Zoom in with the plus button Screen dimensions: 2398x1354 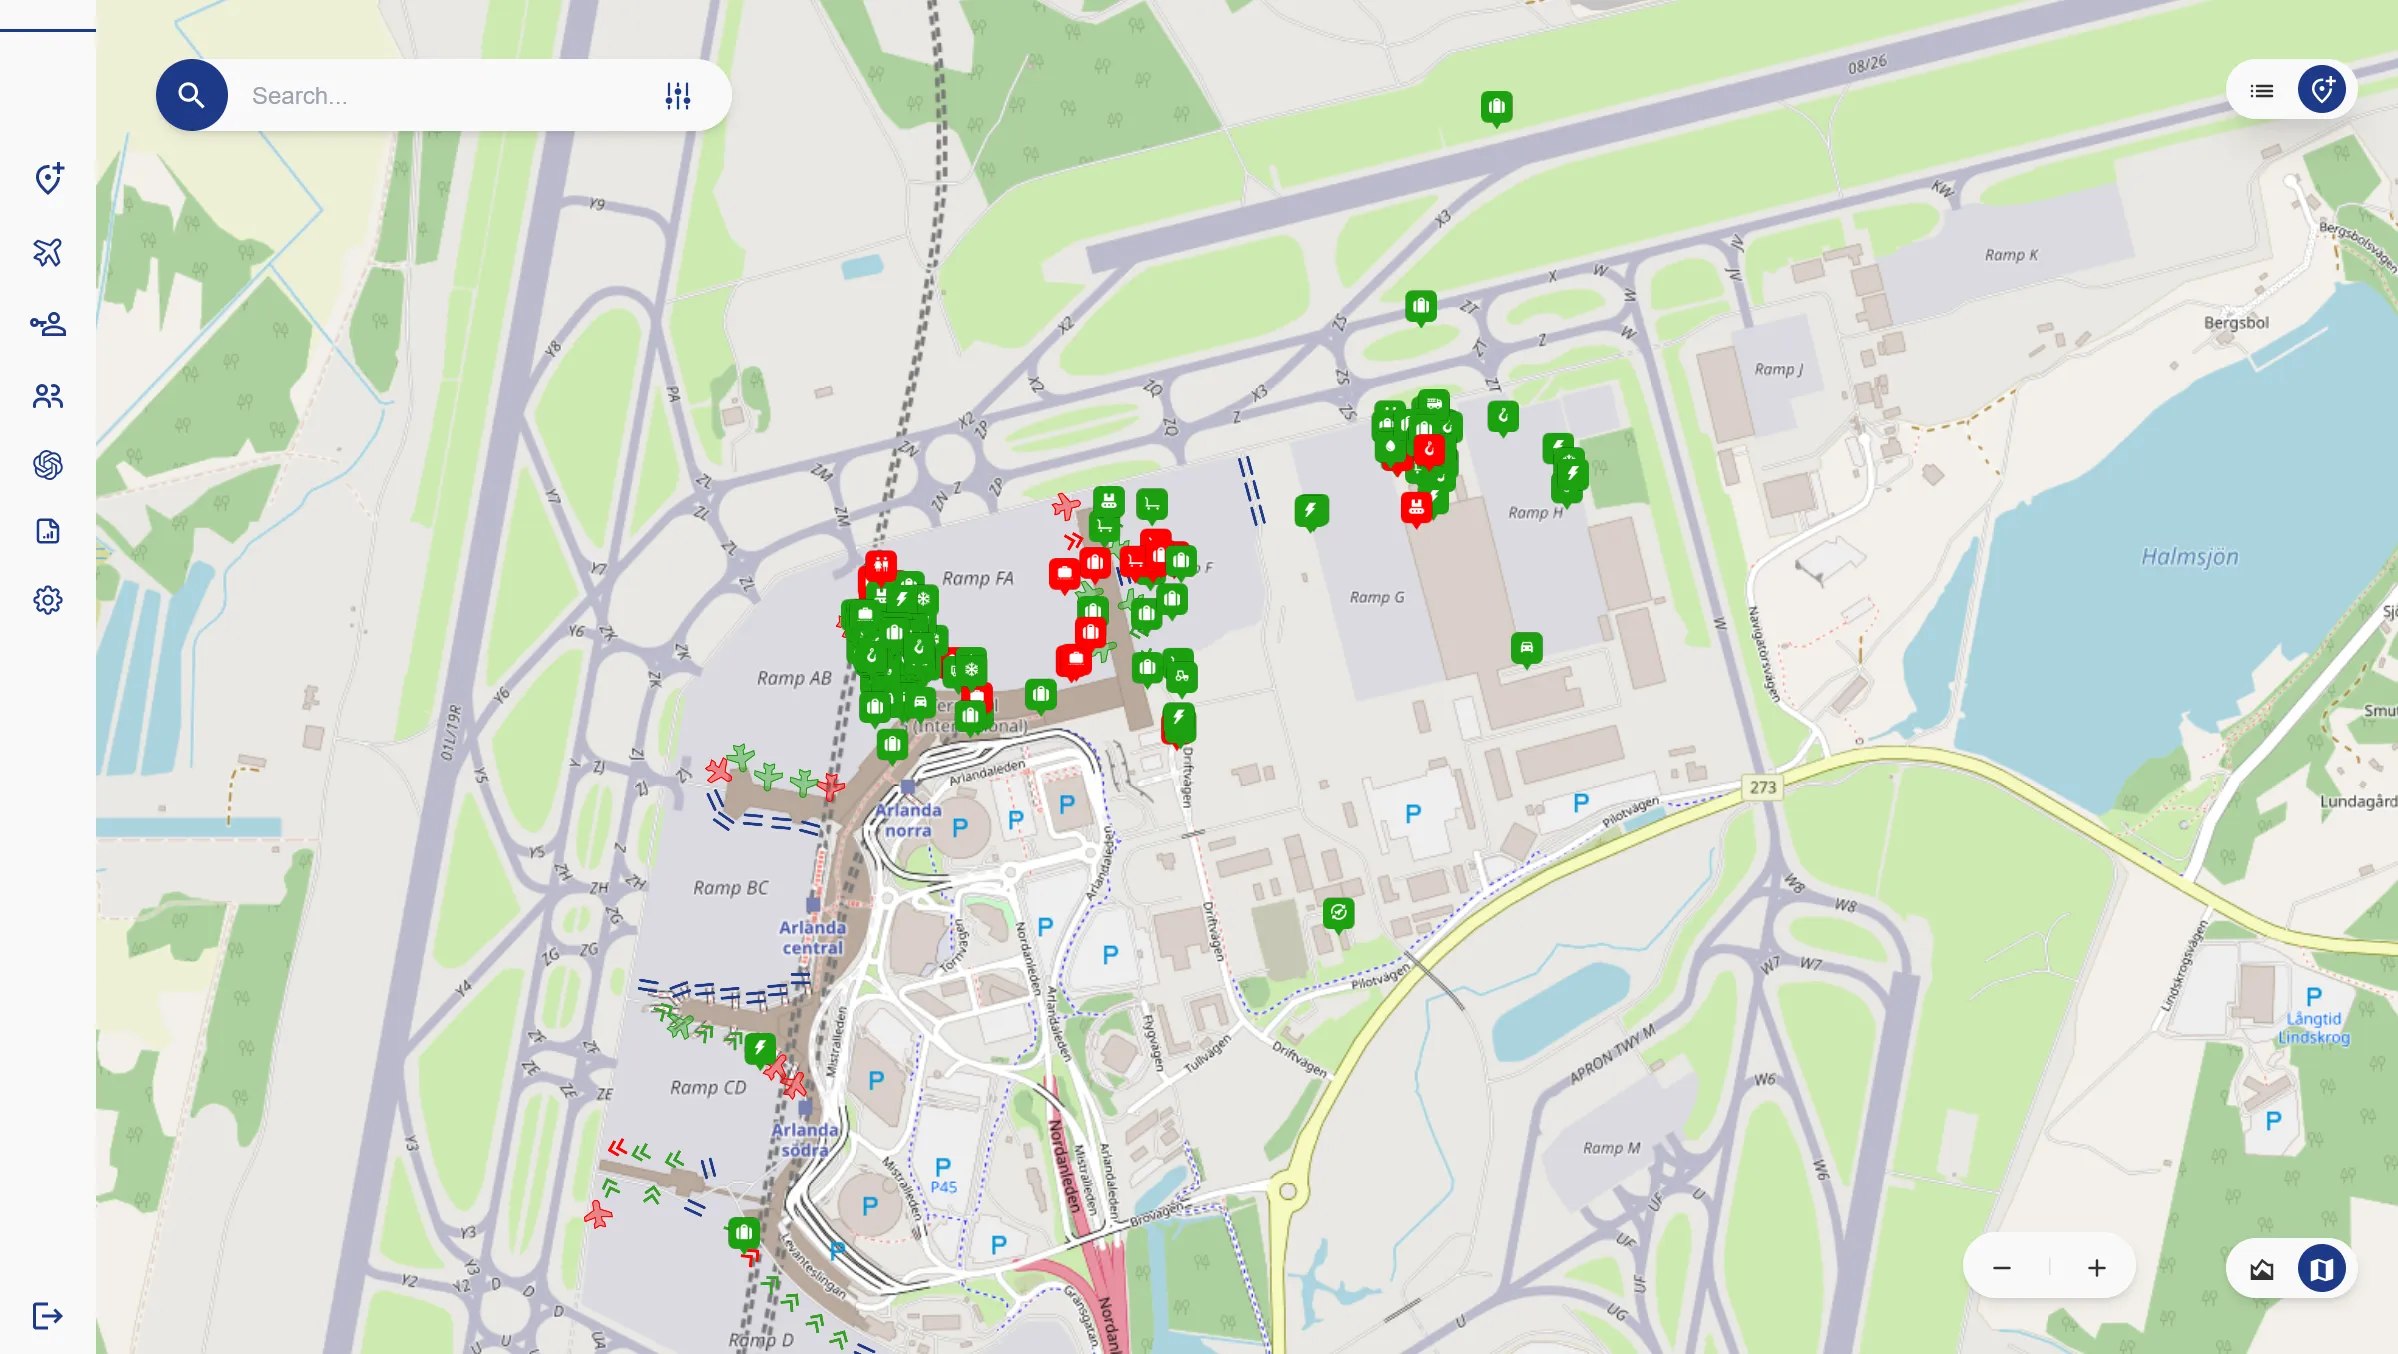(2097, 1268)
